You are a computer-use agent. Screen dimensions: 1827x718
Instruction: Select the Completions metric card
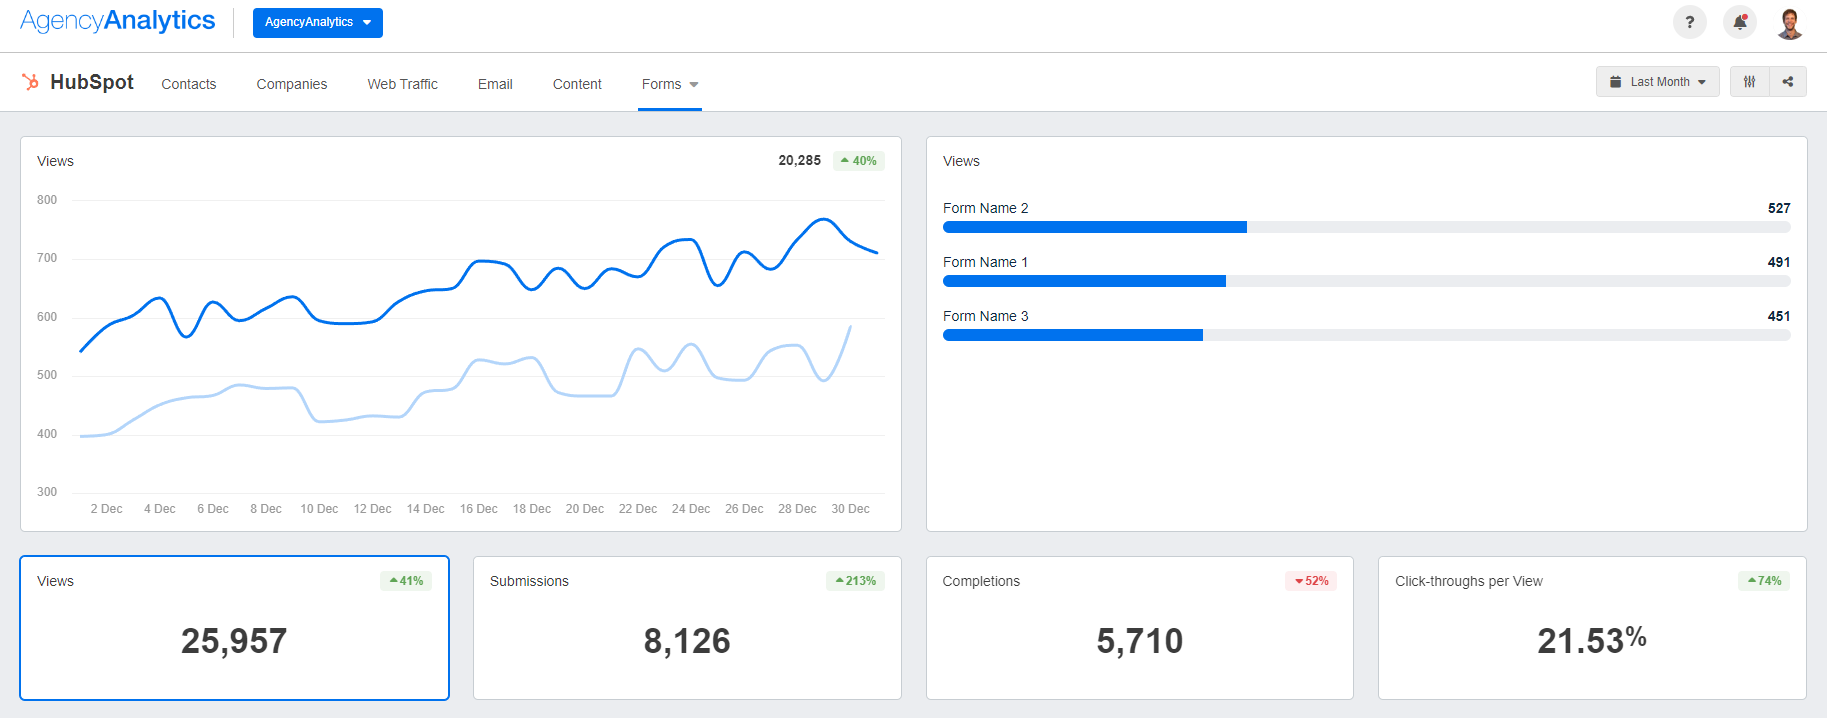click(x=1139, y=628)
